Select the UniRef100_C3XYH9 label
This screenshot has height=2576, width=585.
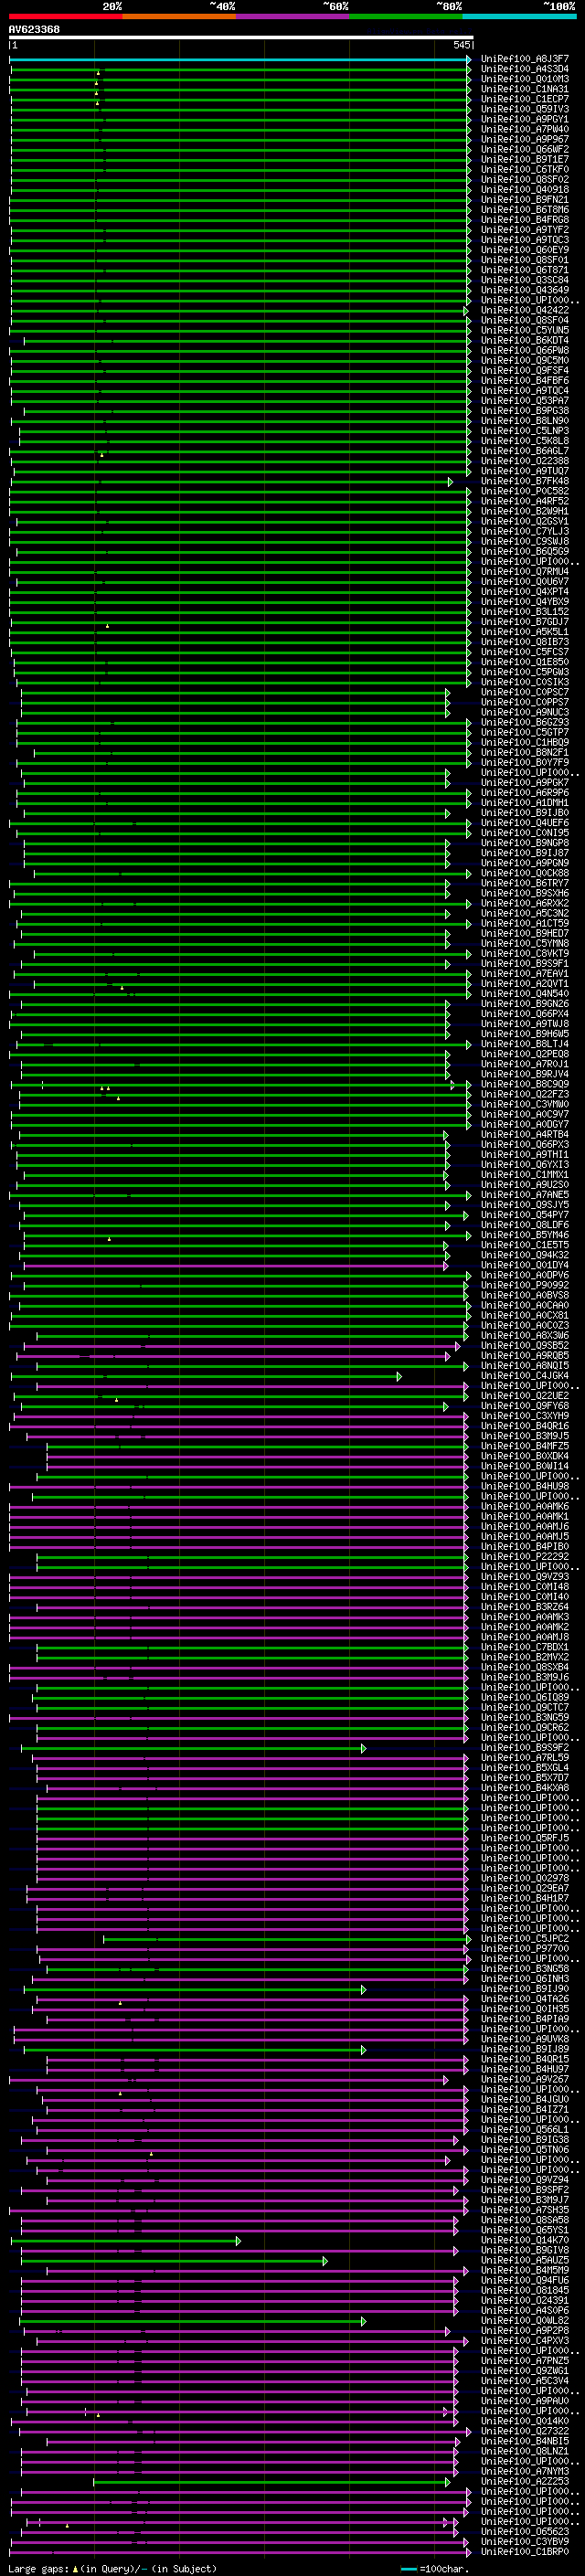[524, 1416]
